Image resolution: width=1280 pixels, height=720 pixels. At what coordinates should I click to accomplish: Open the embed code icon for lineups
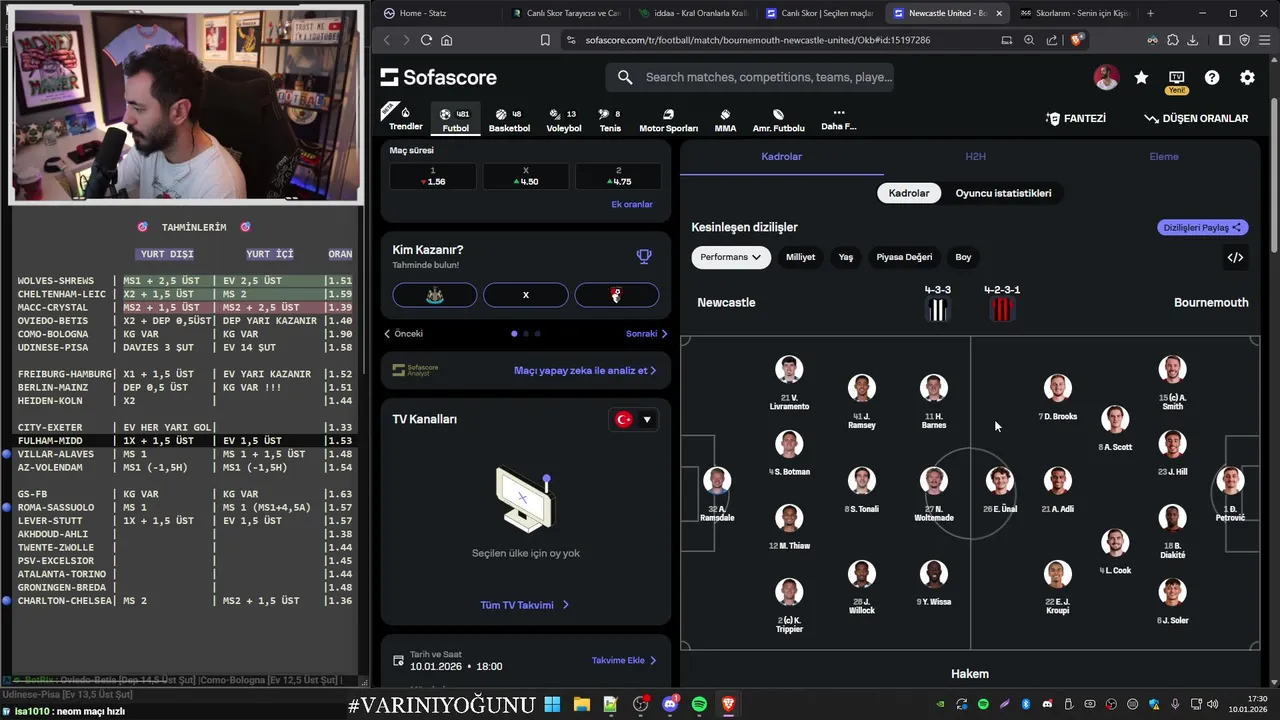[1235, 257]
